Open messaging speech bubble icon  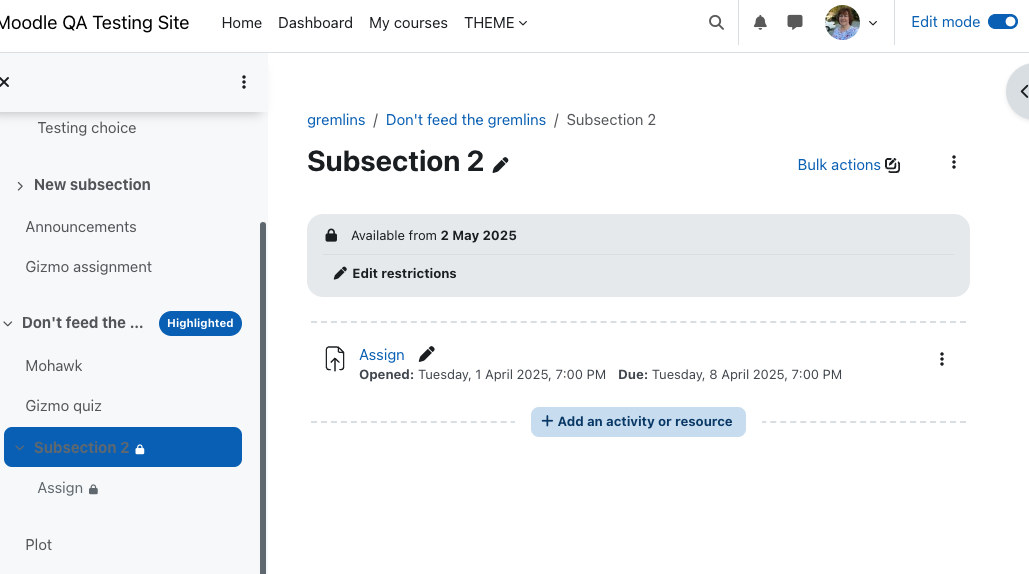point(795,23)
